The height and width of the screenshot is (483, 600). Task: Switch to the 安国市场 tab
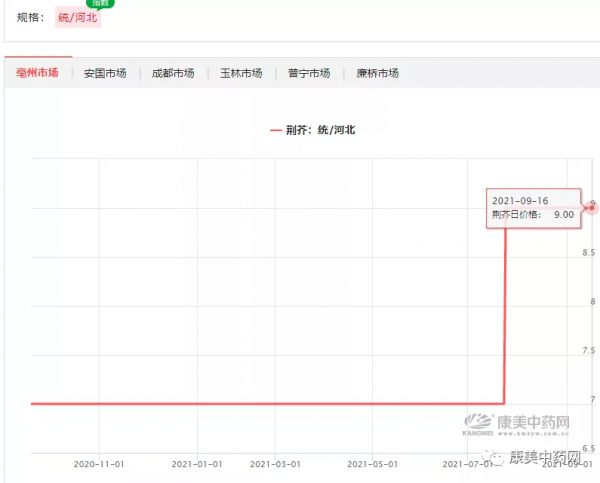(x=105, y=73)
